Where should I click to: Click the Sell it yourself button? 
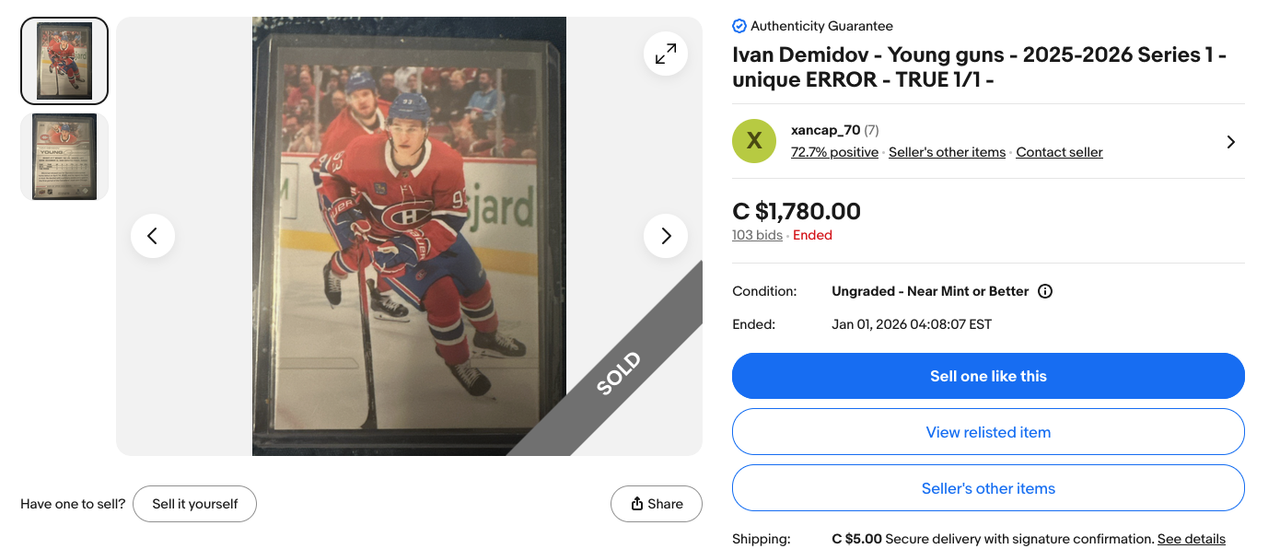tap(195, 504)
